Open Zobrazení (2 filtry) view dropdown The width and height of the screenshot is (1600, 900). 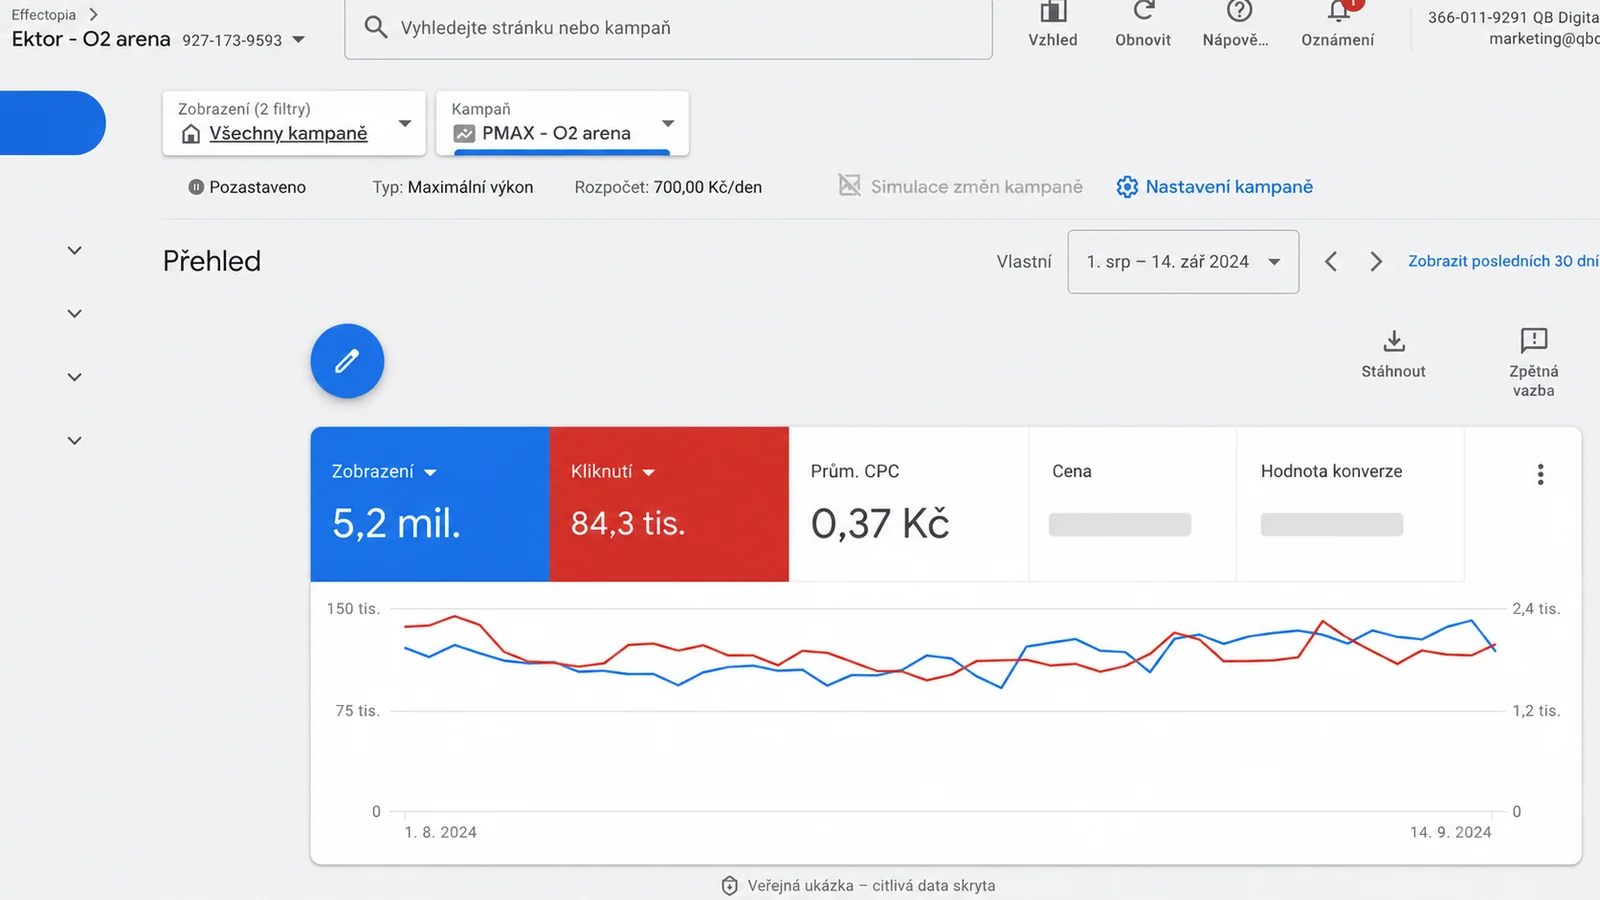(x=294, y=123)
